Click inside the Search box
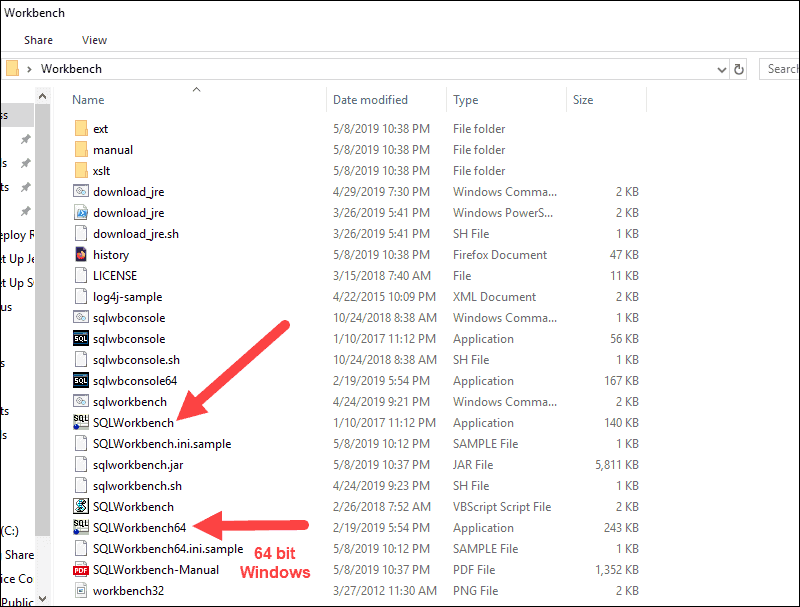800x607 pixels. [x=780, y=69]
